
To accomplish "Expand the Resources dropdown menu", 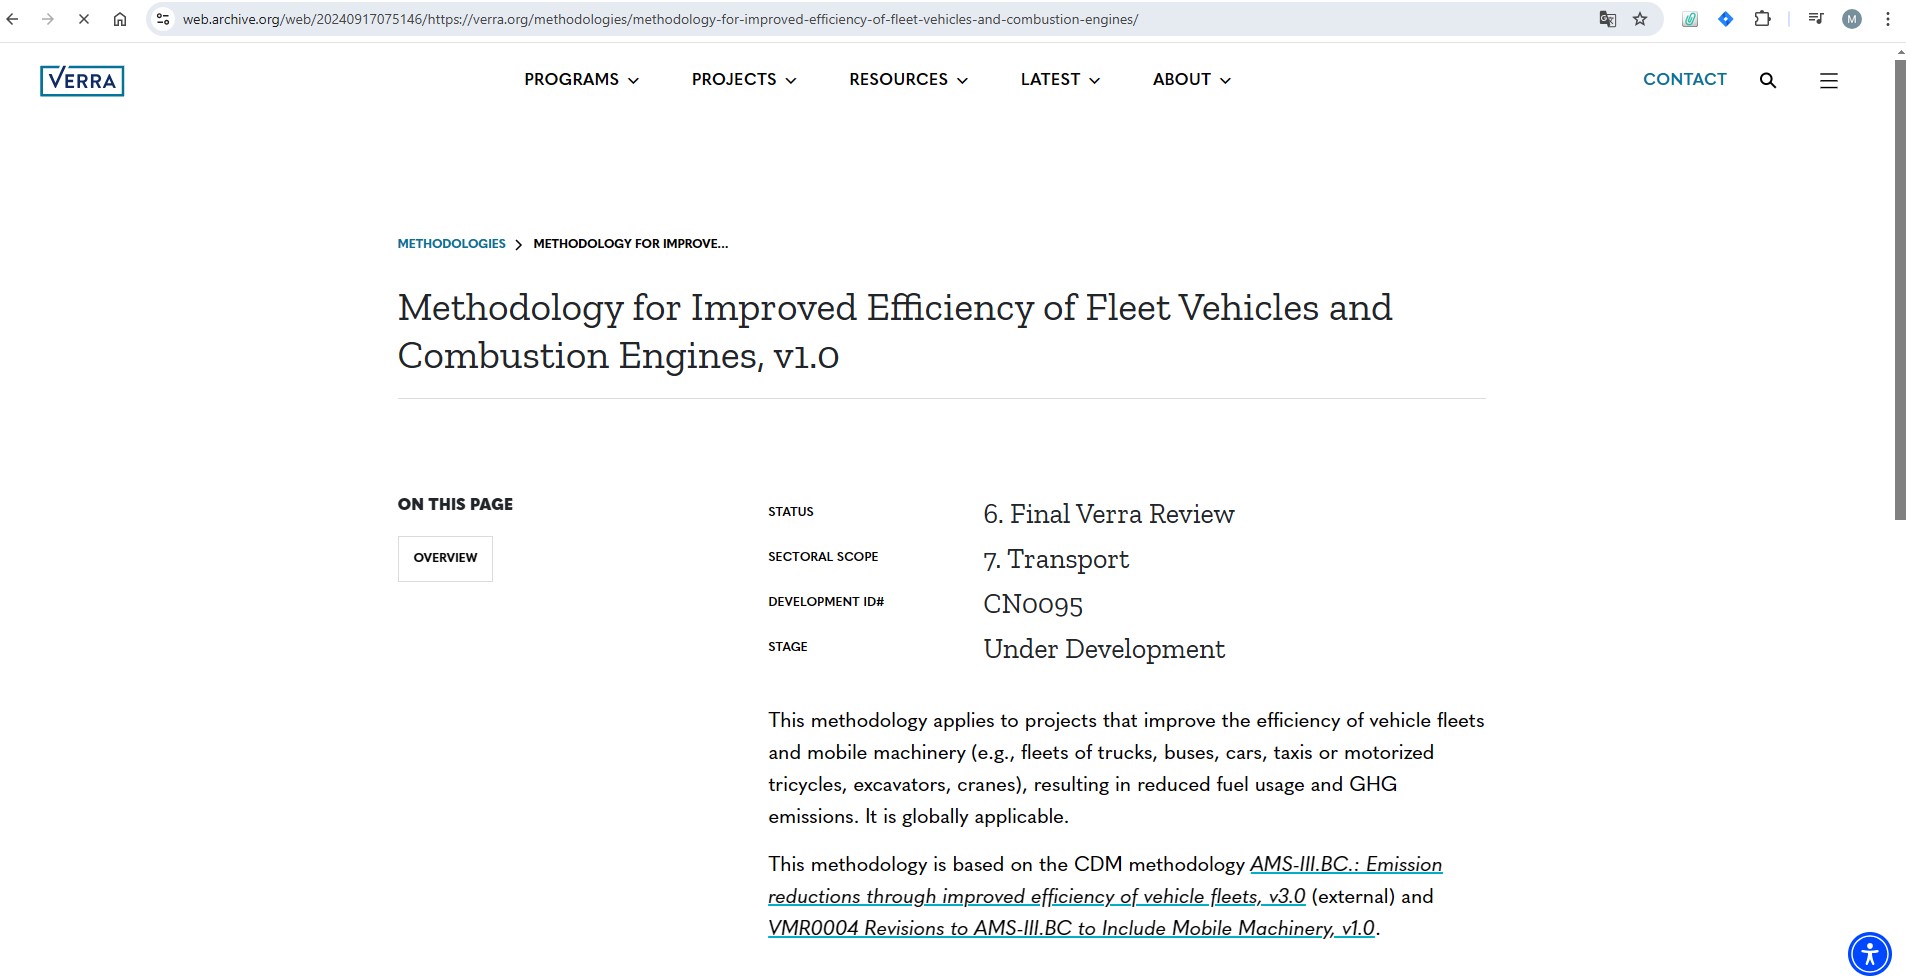I will (x=908, y=80).
